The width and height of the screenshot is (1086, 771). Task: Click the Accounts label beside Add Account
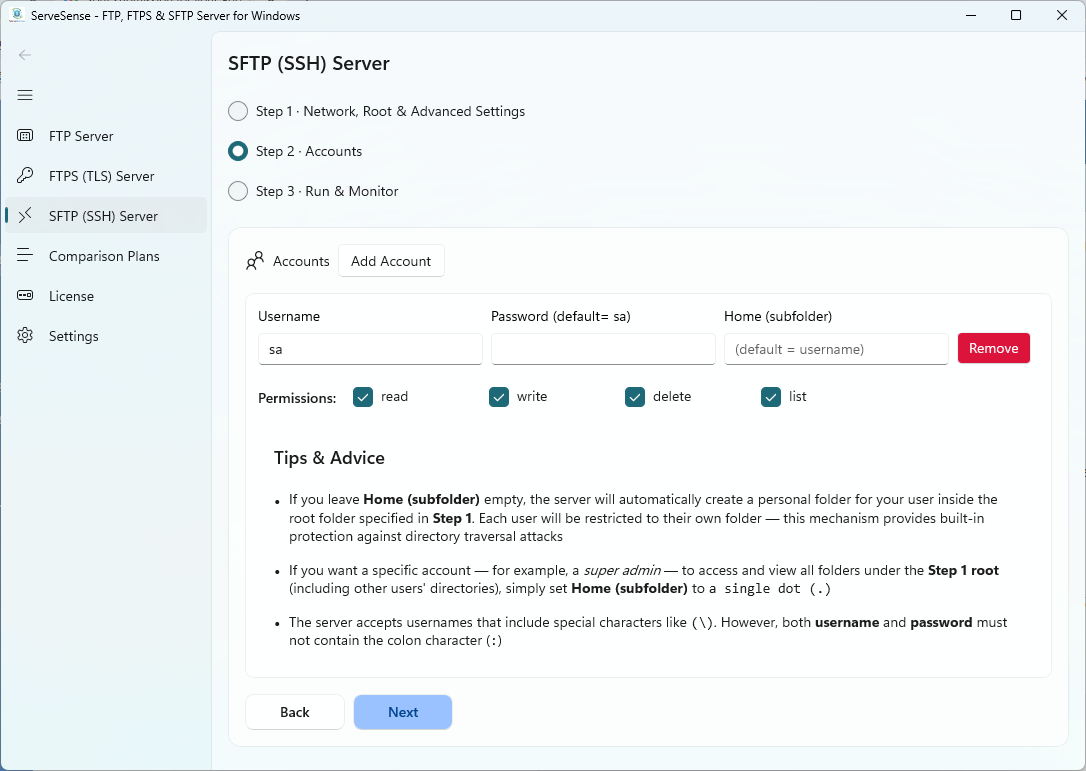[x=301, y=261]
